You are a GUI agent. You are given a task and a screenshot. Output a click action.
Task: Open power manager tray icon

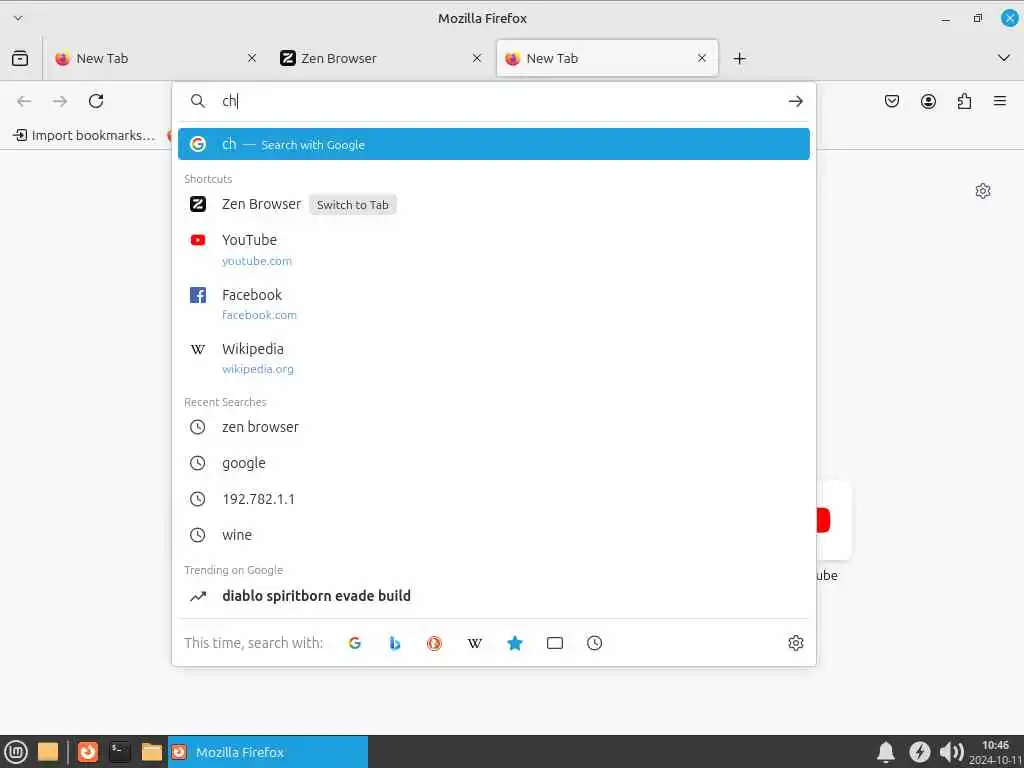tap(920, 752)
